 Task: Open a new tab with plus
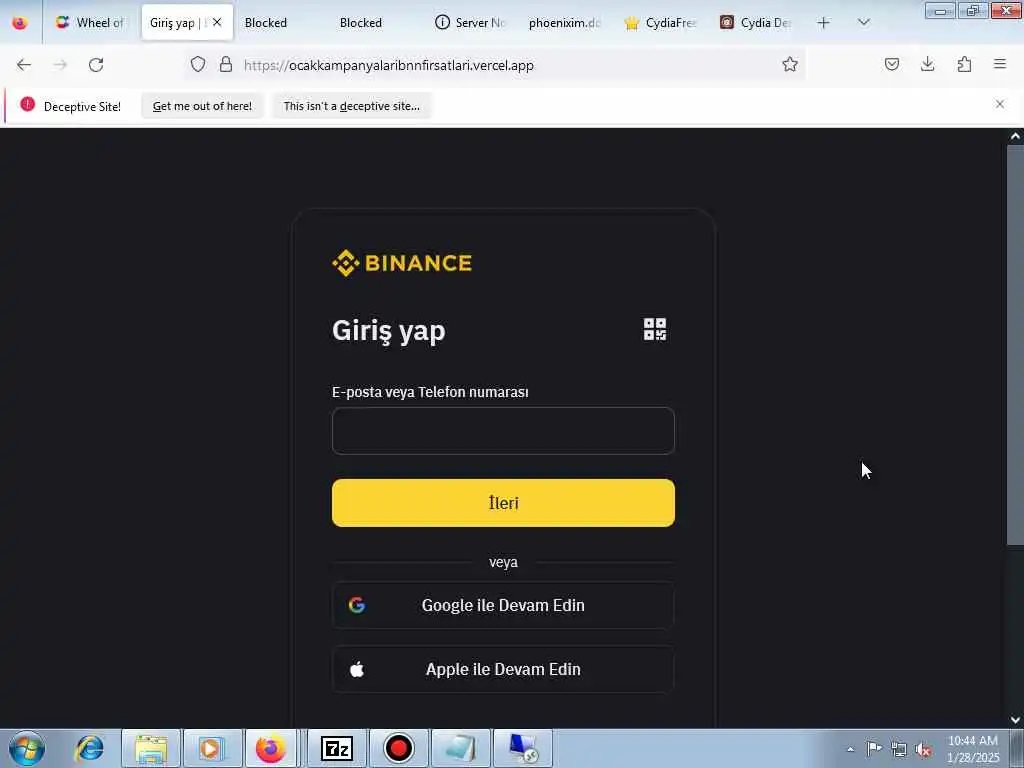point(824,23)
